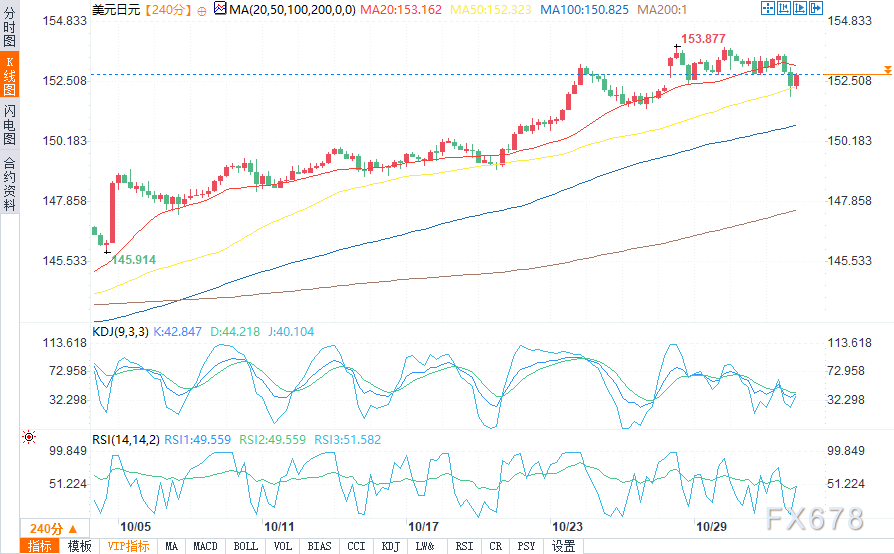The height and width of the screenshot is (554, 894).
Task: Click the MA100:150.825 value label
Action: 584,10
